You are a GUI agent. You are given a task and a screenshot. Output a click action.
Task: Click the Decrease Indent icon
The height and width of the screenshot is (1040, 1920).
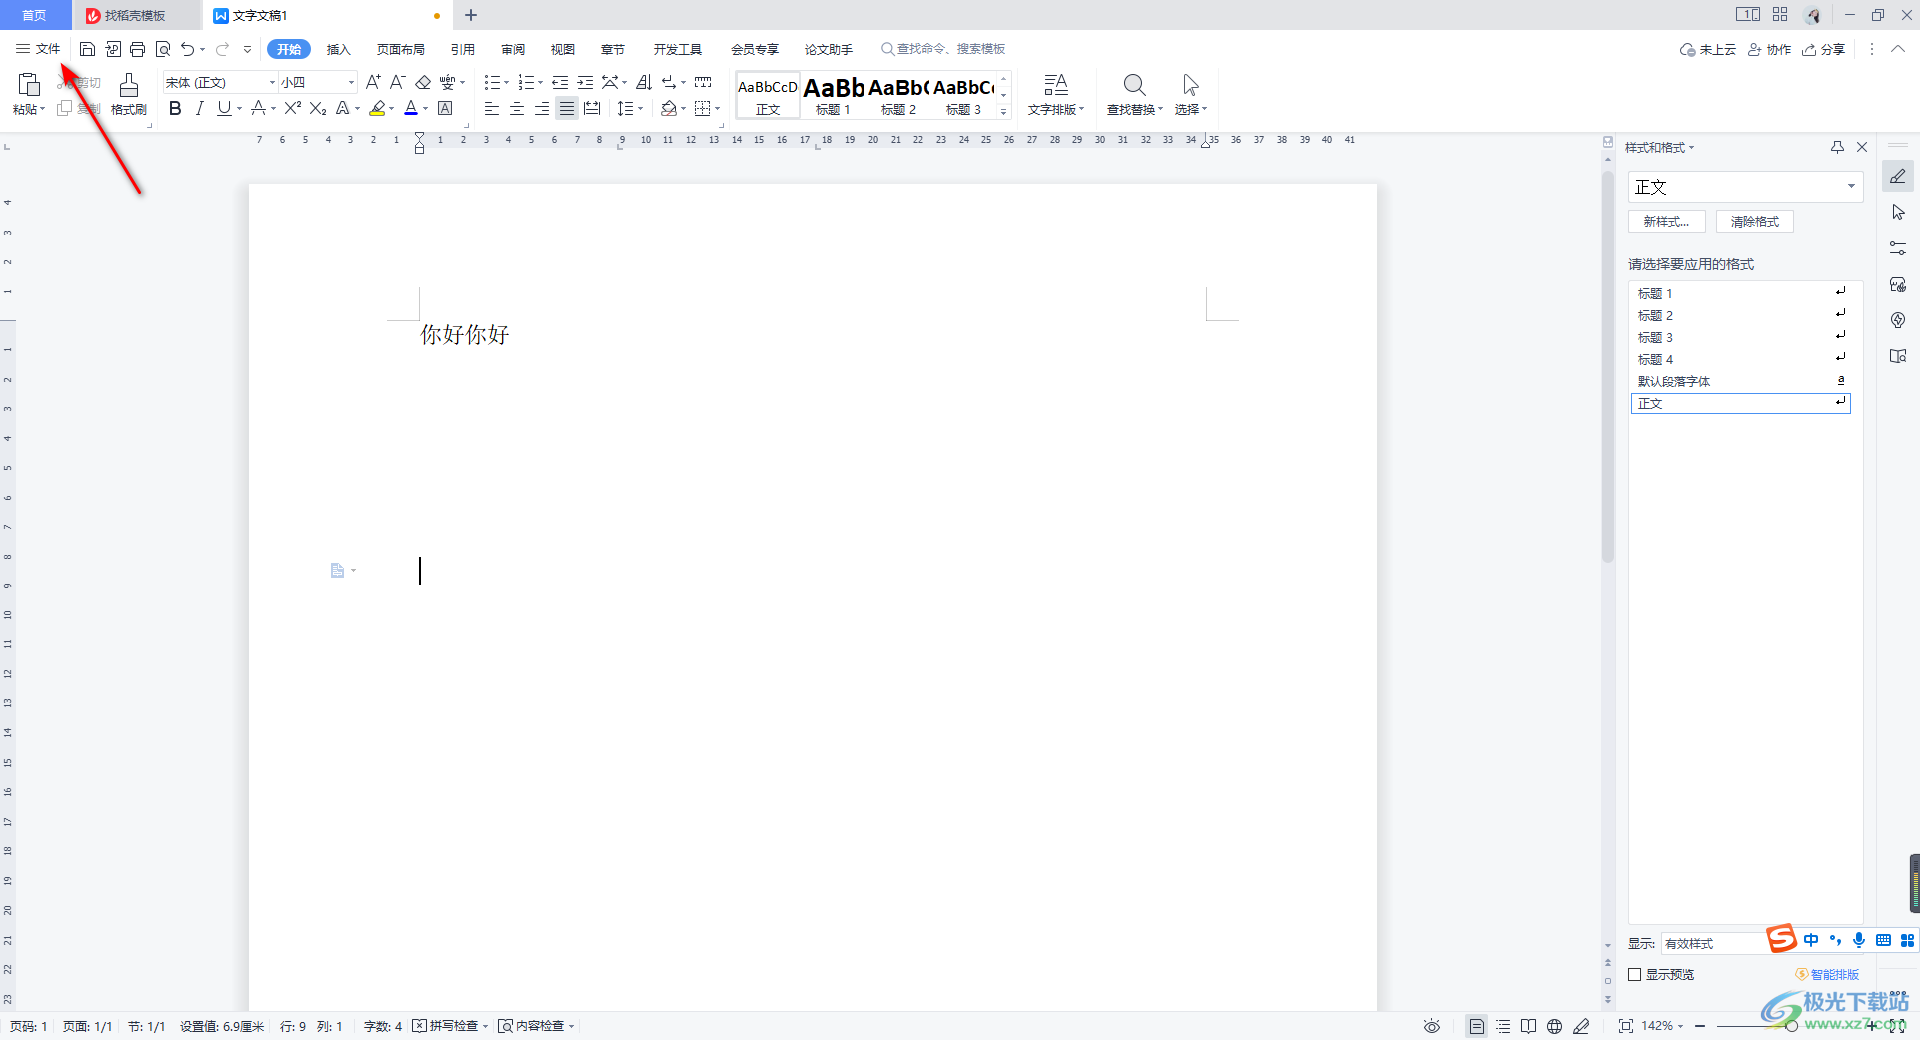coord(560,82)
